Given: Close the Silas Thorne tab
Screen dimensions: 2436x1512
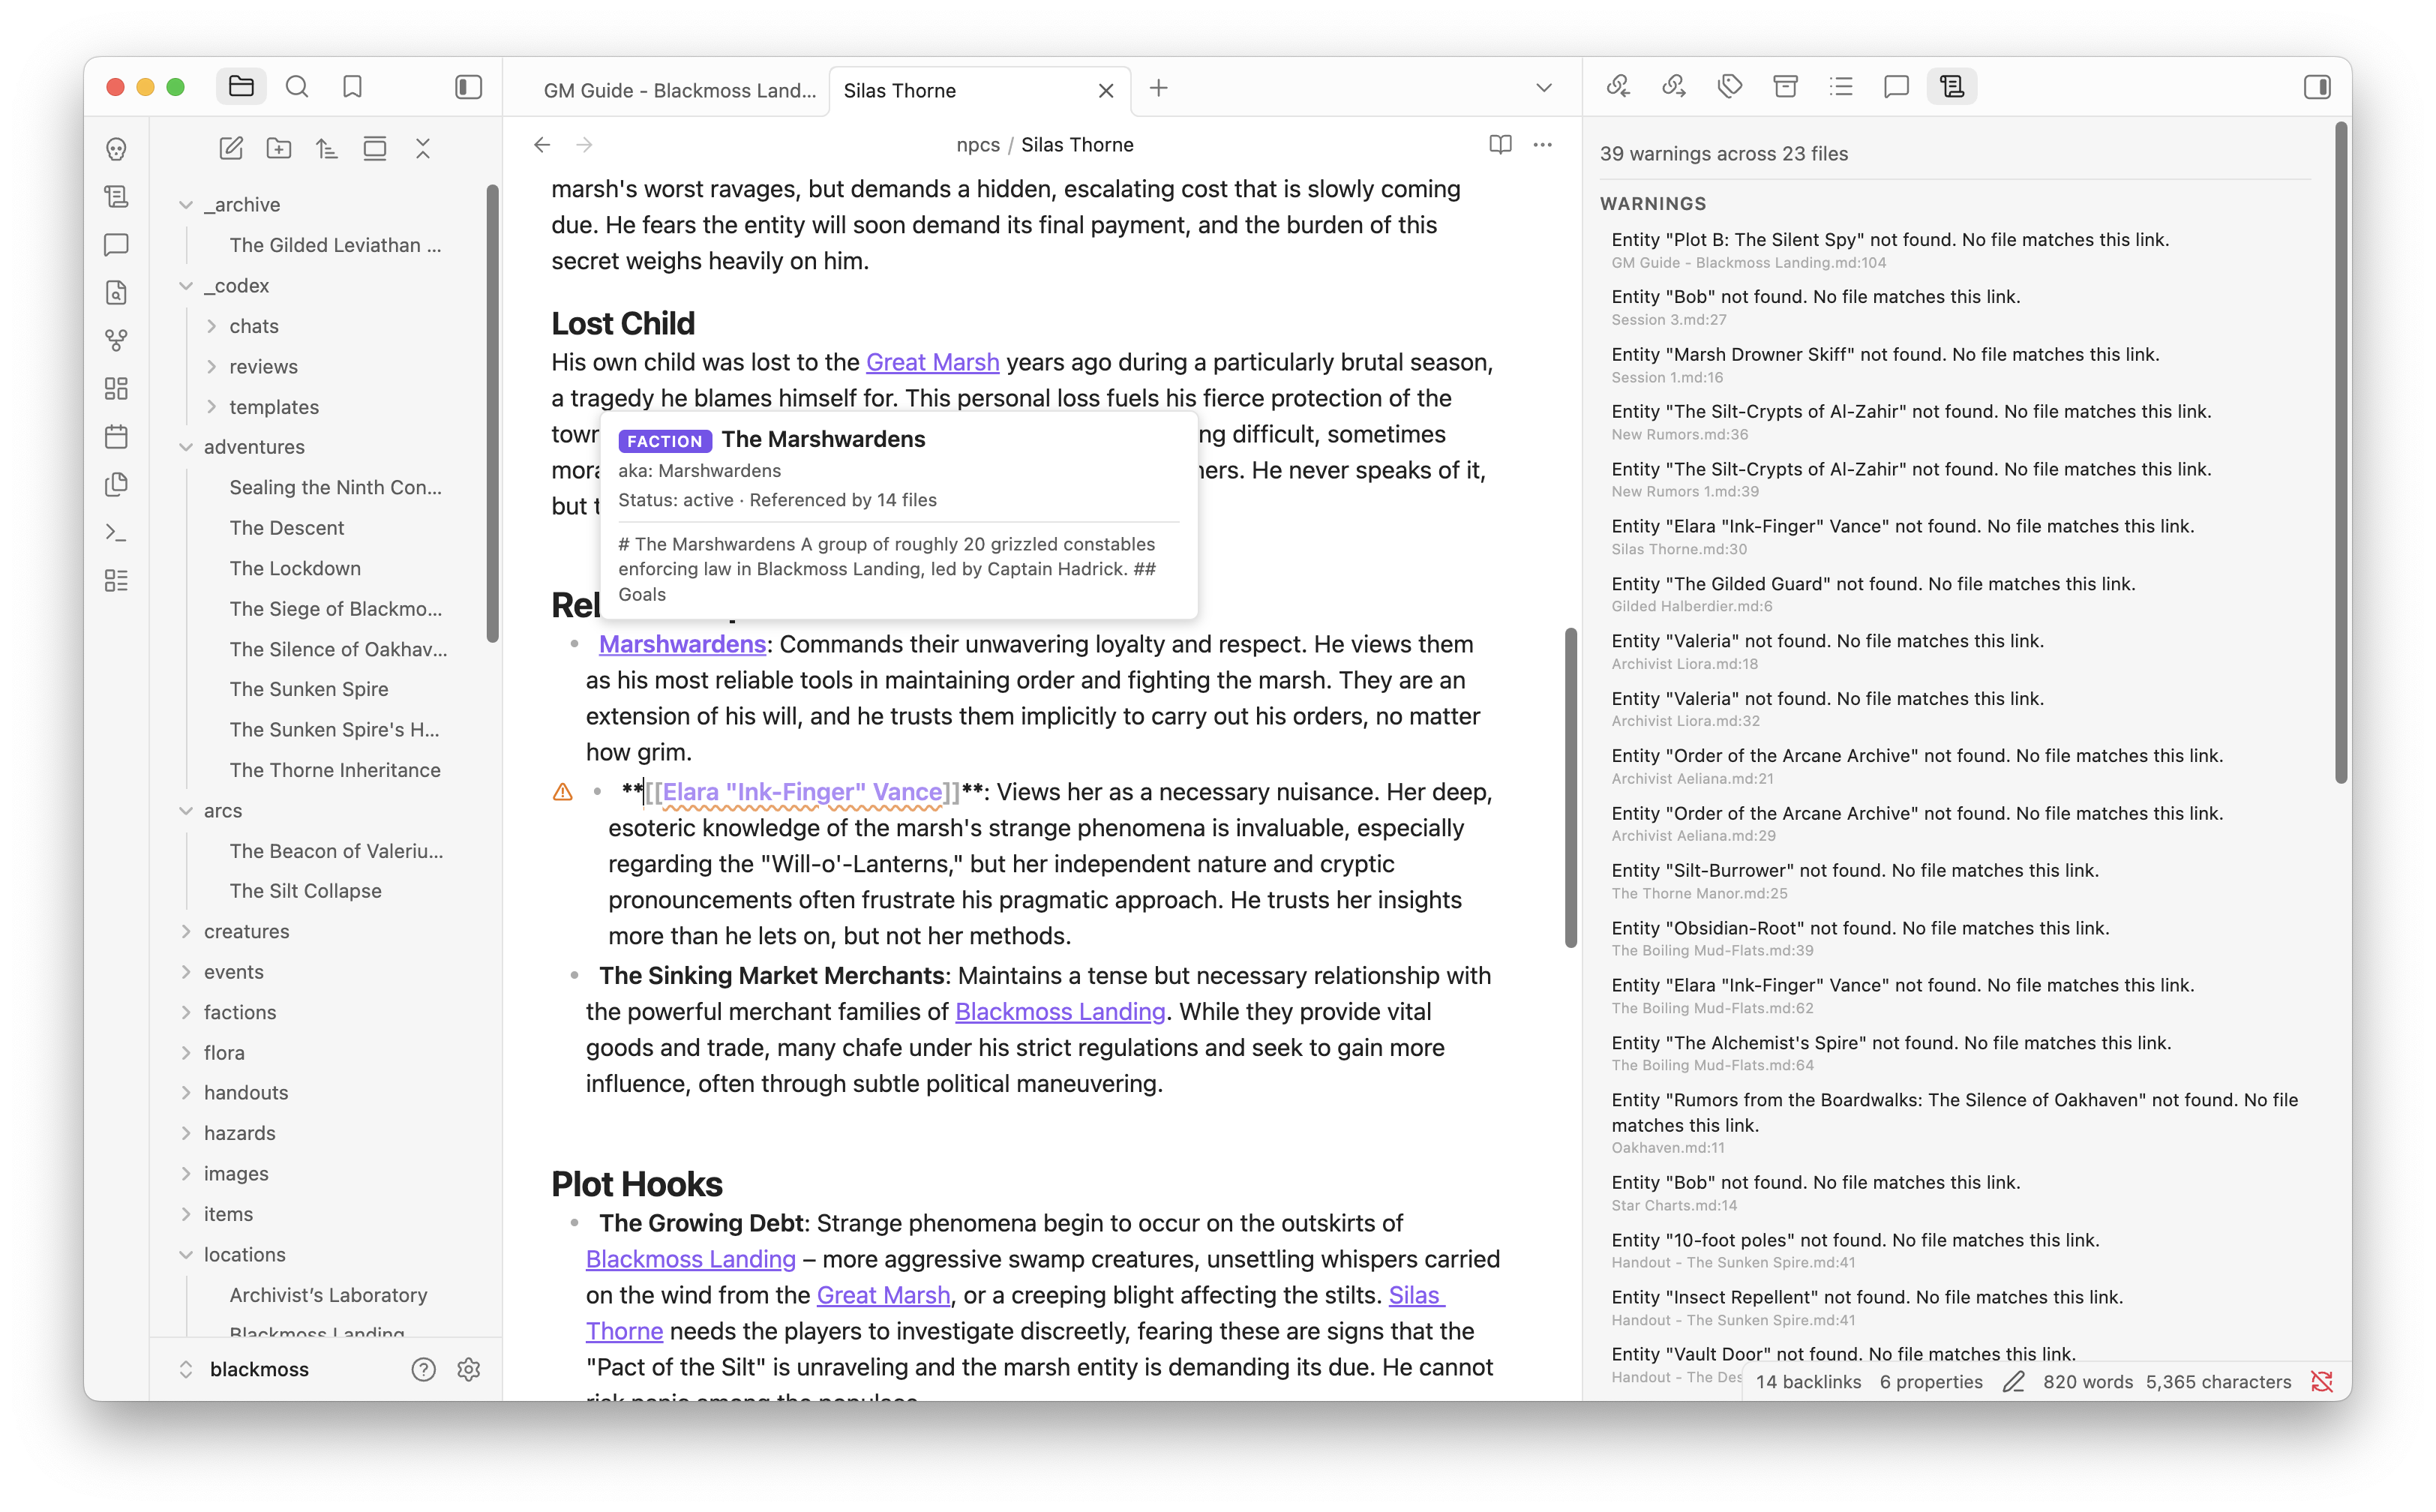Looking at the screenshot, I should (1106, 91).
